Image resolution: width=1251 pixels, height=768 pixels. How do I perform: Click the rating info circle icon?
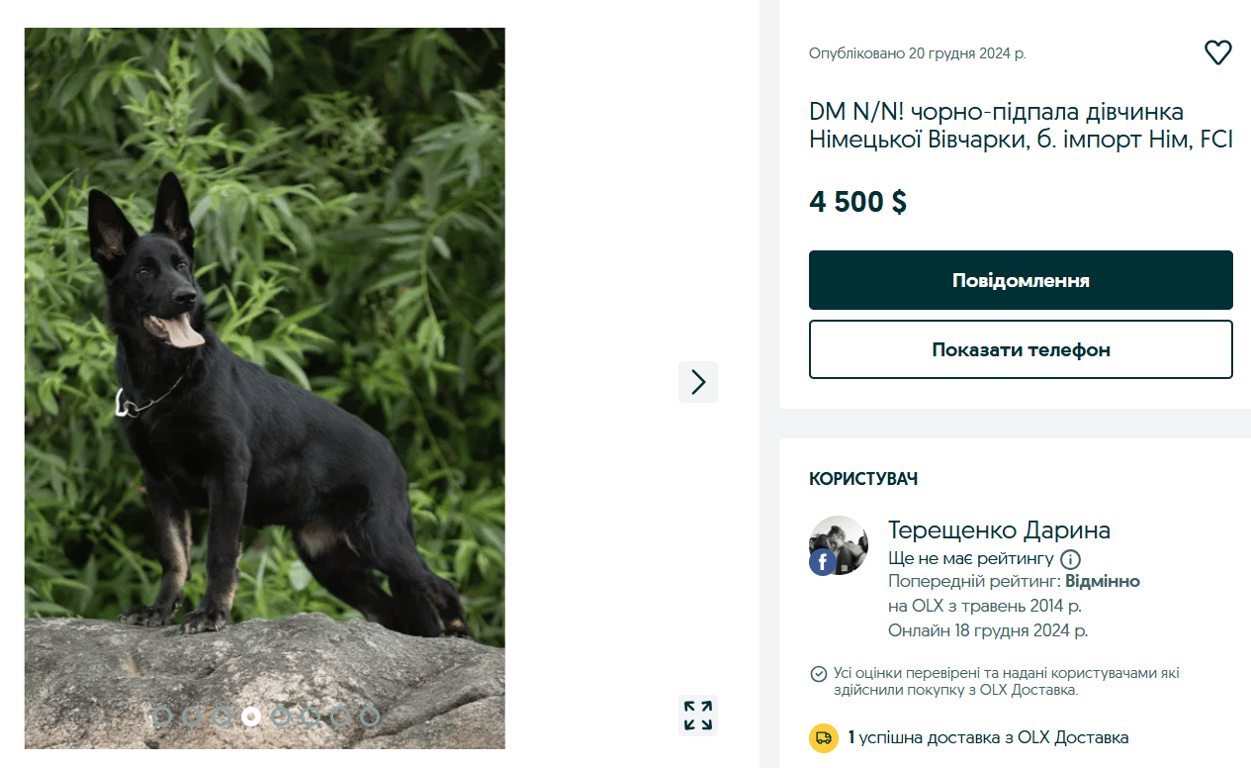(1070, 559)
